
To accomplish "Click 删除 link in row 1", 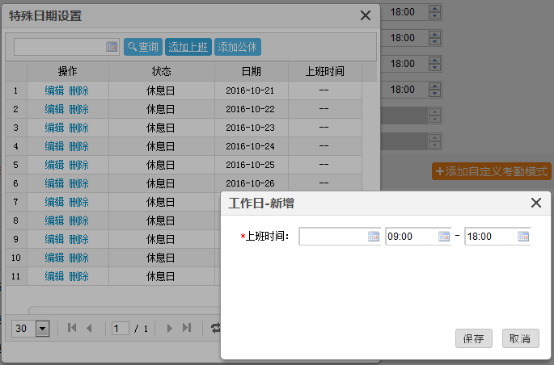I will [79, 91].
